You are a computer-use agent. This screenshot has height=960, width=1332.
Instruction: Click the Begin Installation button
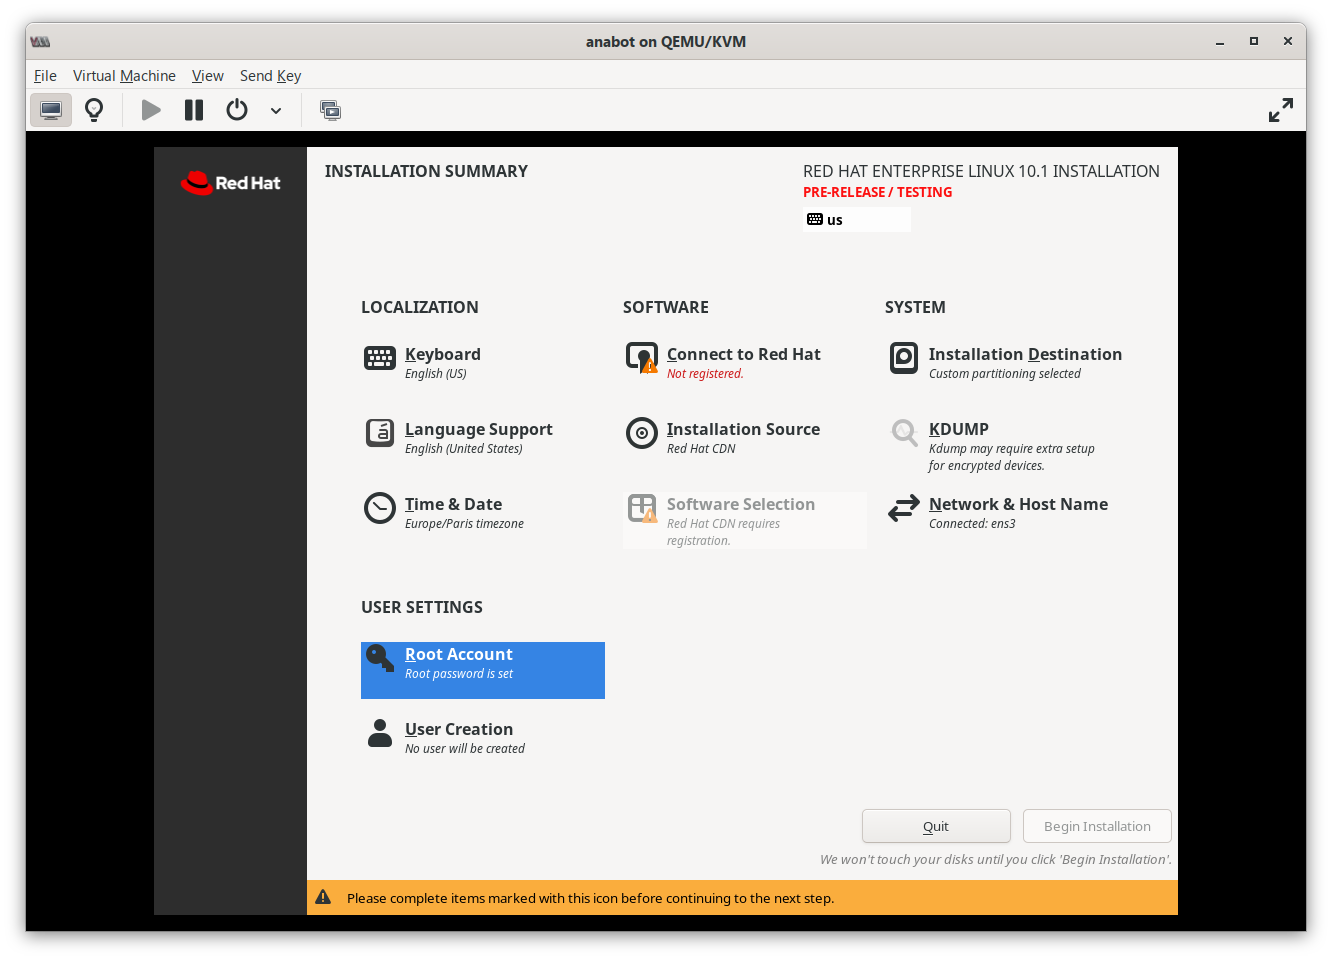coord(1097,826)
